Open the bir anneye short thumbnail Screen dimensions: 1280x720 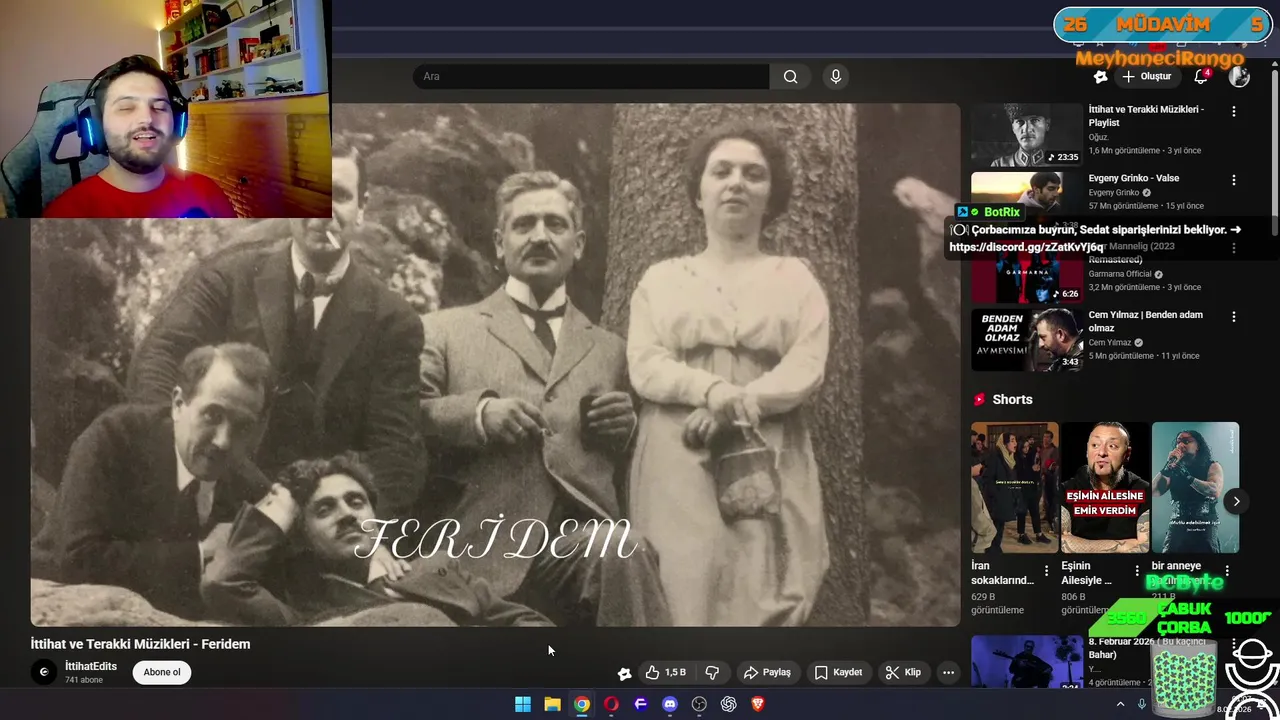coord(1195,488)
